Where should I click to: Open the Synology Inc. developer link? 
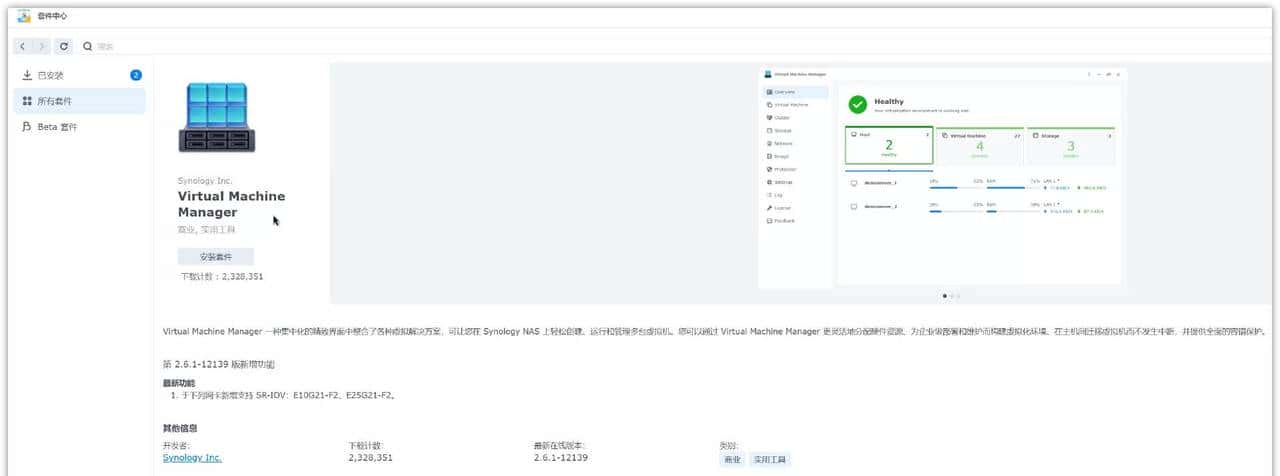click(x=192, y=457)
